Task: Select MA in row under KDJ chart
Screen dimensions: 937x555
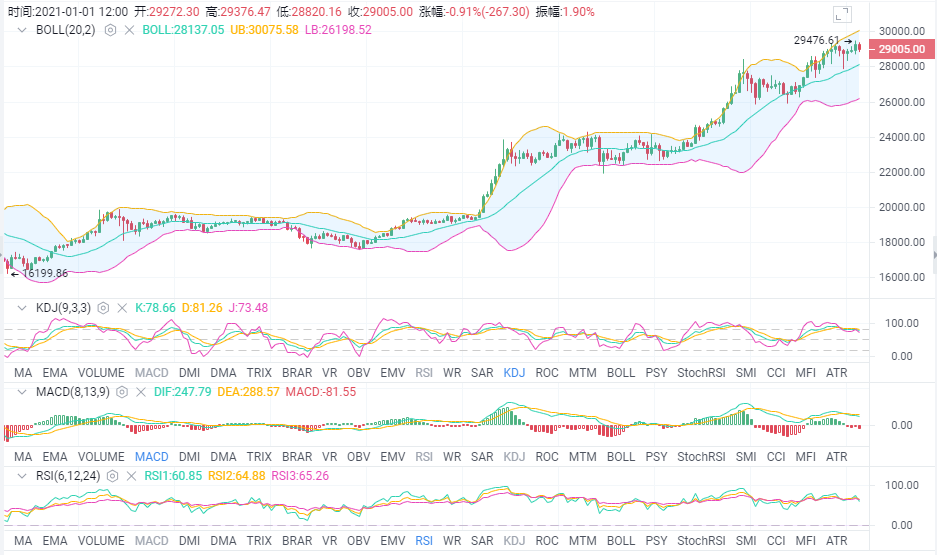Action: pyautogui.click(x=23, y=373)
